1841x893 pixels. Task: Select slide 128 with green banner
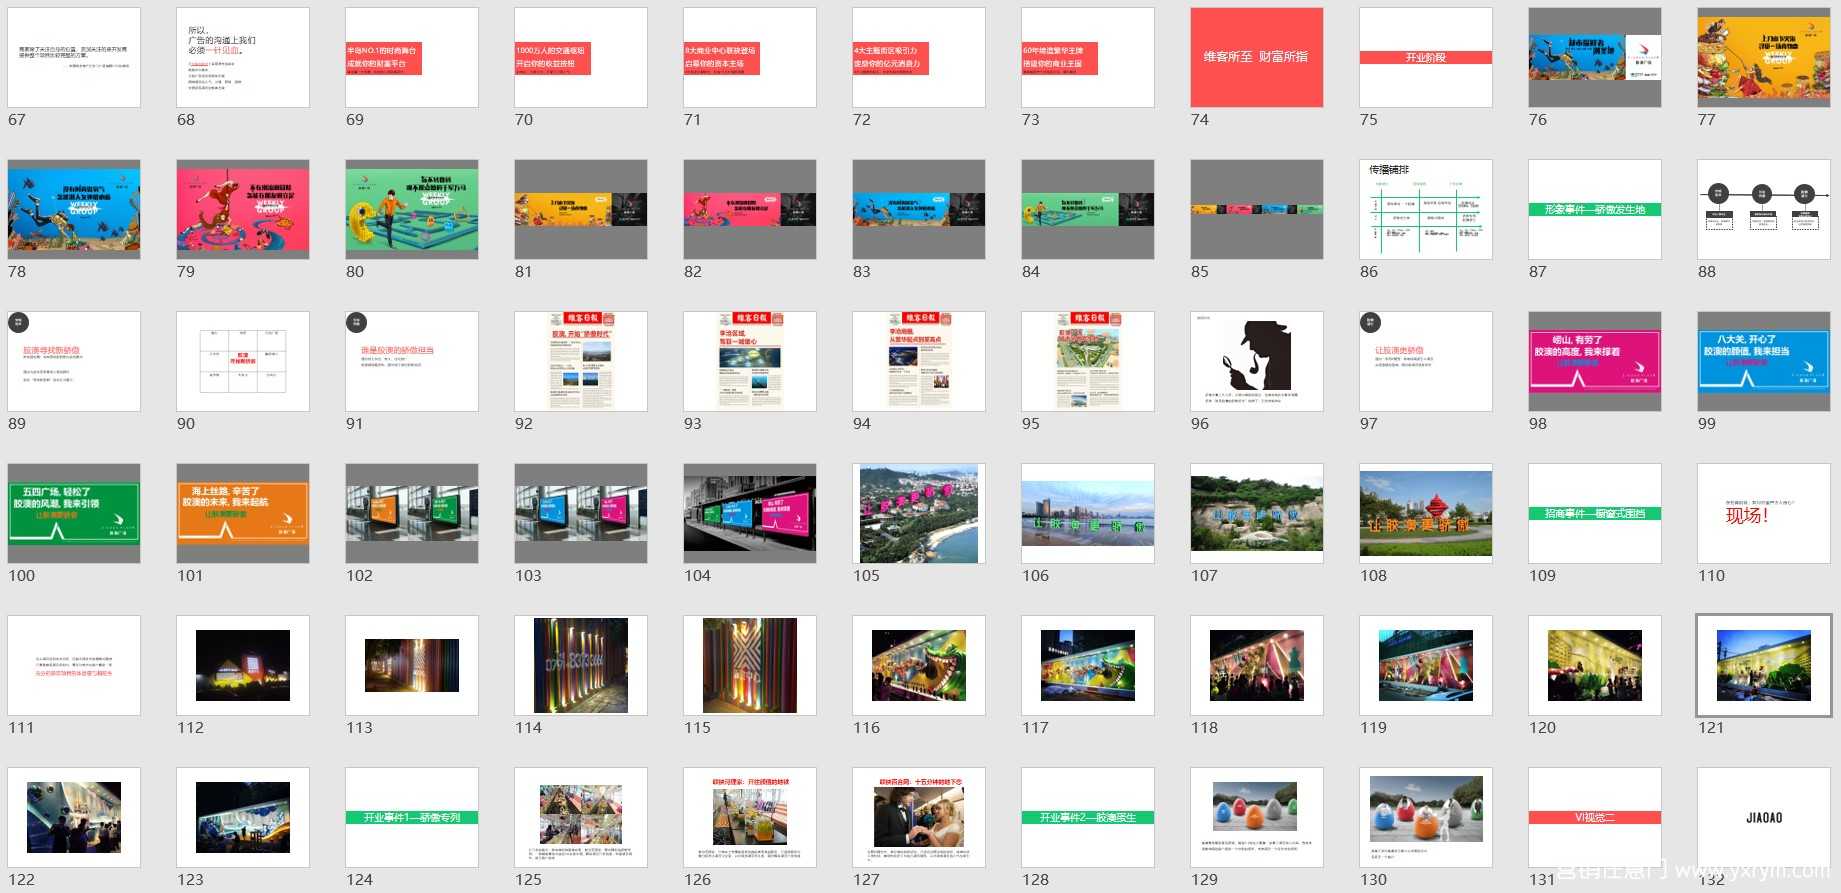coord(1088,817)
